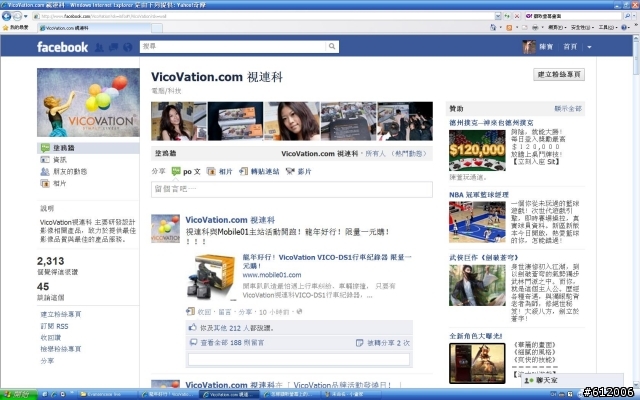Stop loading with the red X icon

pos(517,16)
